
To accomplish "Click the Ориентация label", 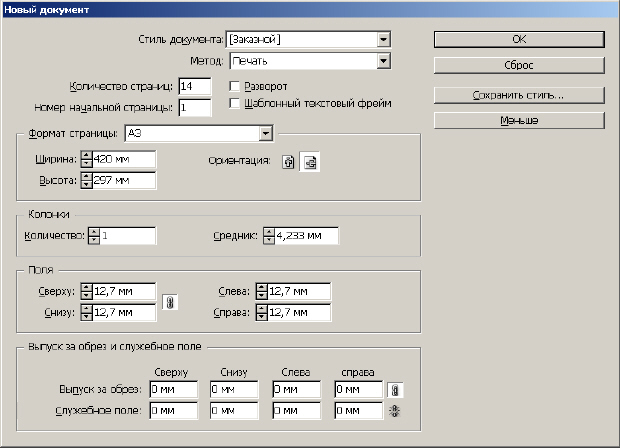I will tap(240, 161).
